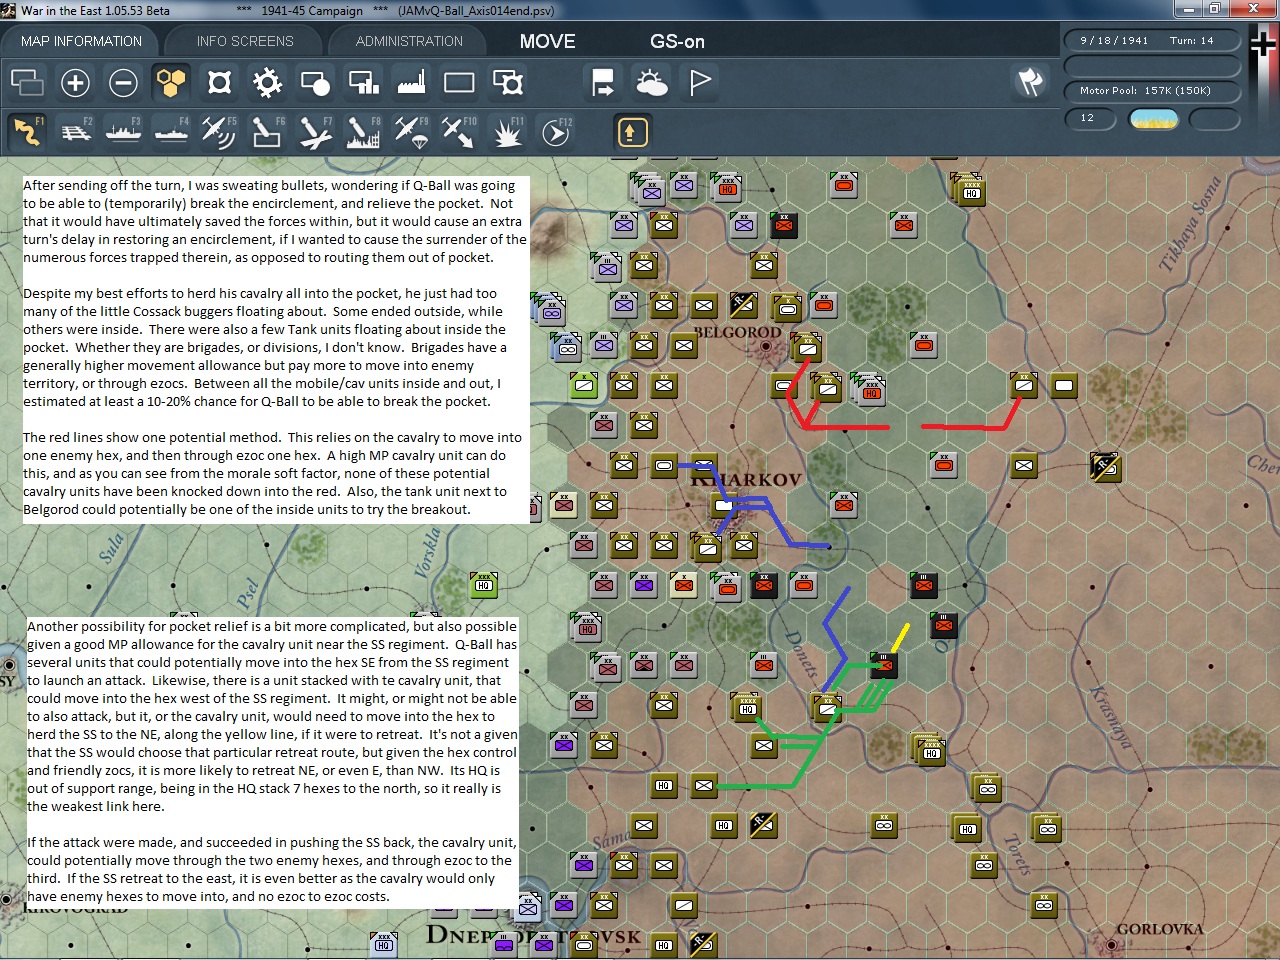Click the MOVE mode label
The height and width of the screenshot is (960, 1280).
[547, 41]
